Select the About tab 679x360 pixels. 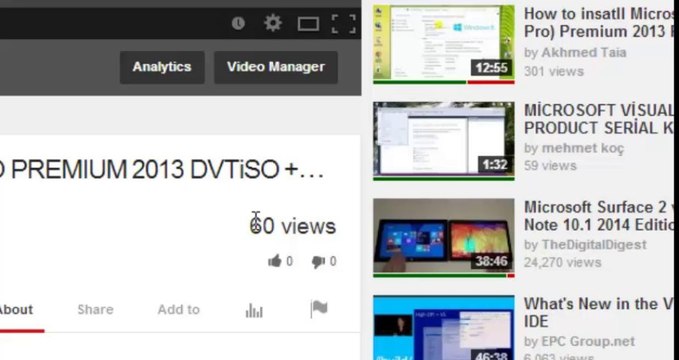[x=16, y=310]
